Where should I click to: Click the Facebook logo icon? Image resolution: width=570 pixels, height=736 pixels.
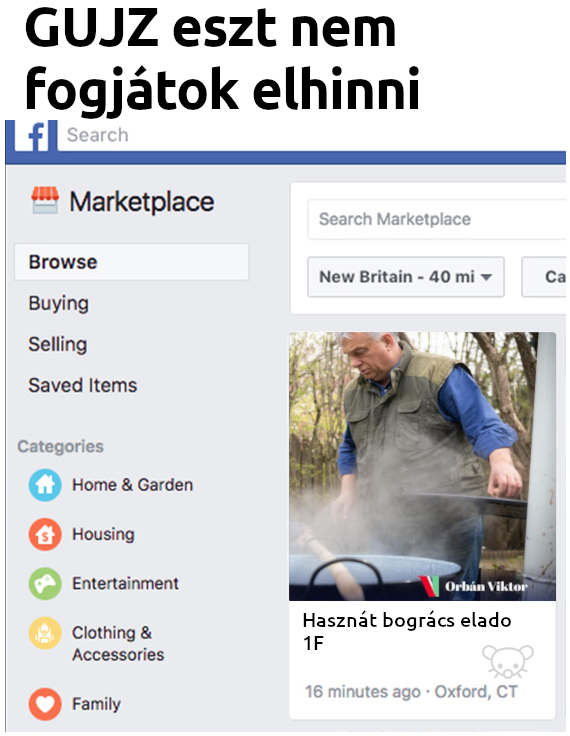[x=36, y=136]
